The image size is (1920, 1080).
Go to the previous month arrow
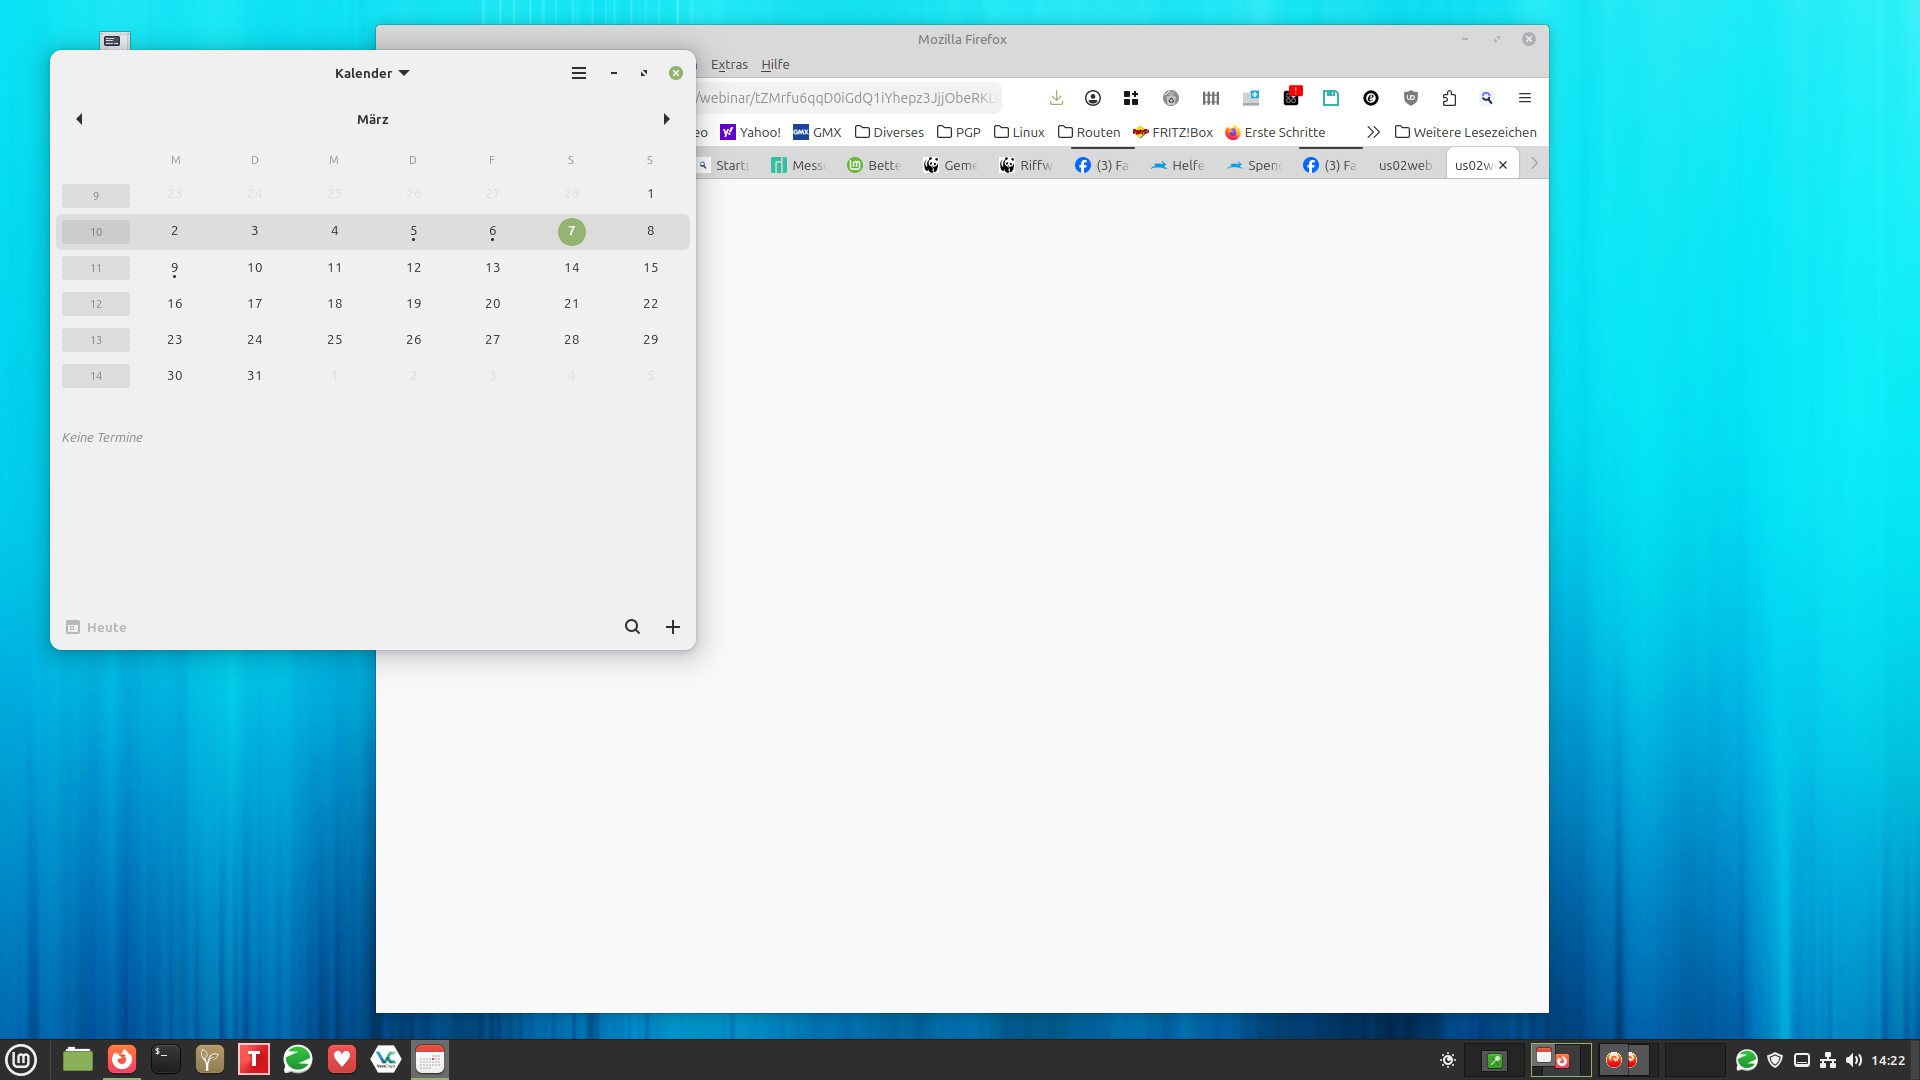pos(79,119)
